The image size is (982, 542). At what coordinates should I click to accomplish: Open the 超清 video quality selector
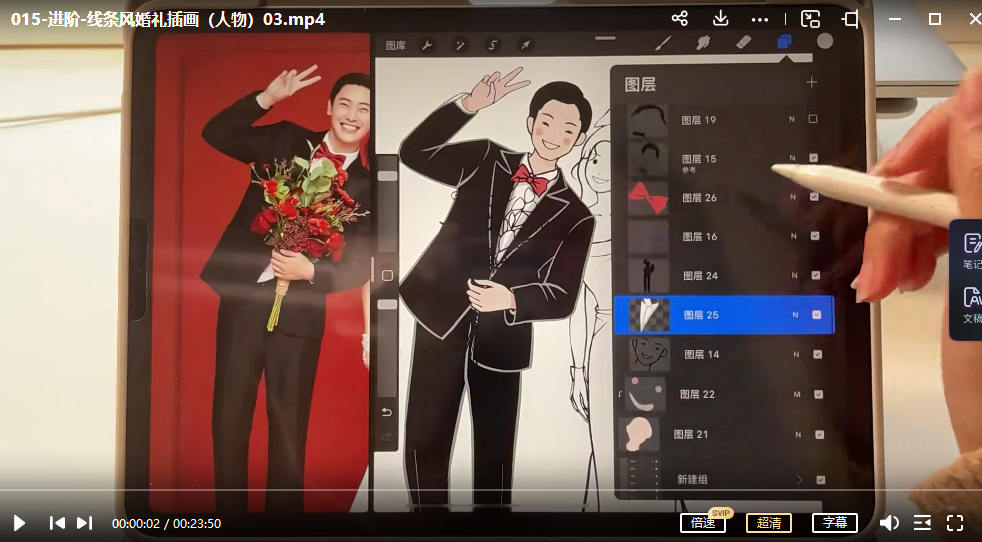(x=768, y=523)
